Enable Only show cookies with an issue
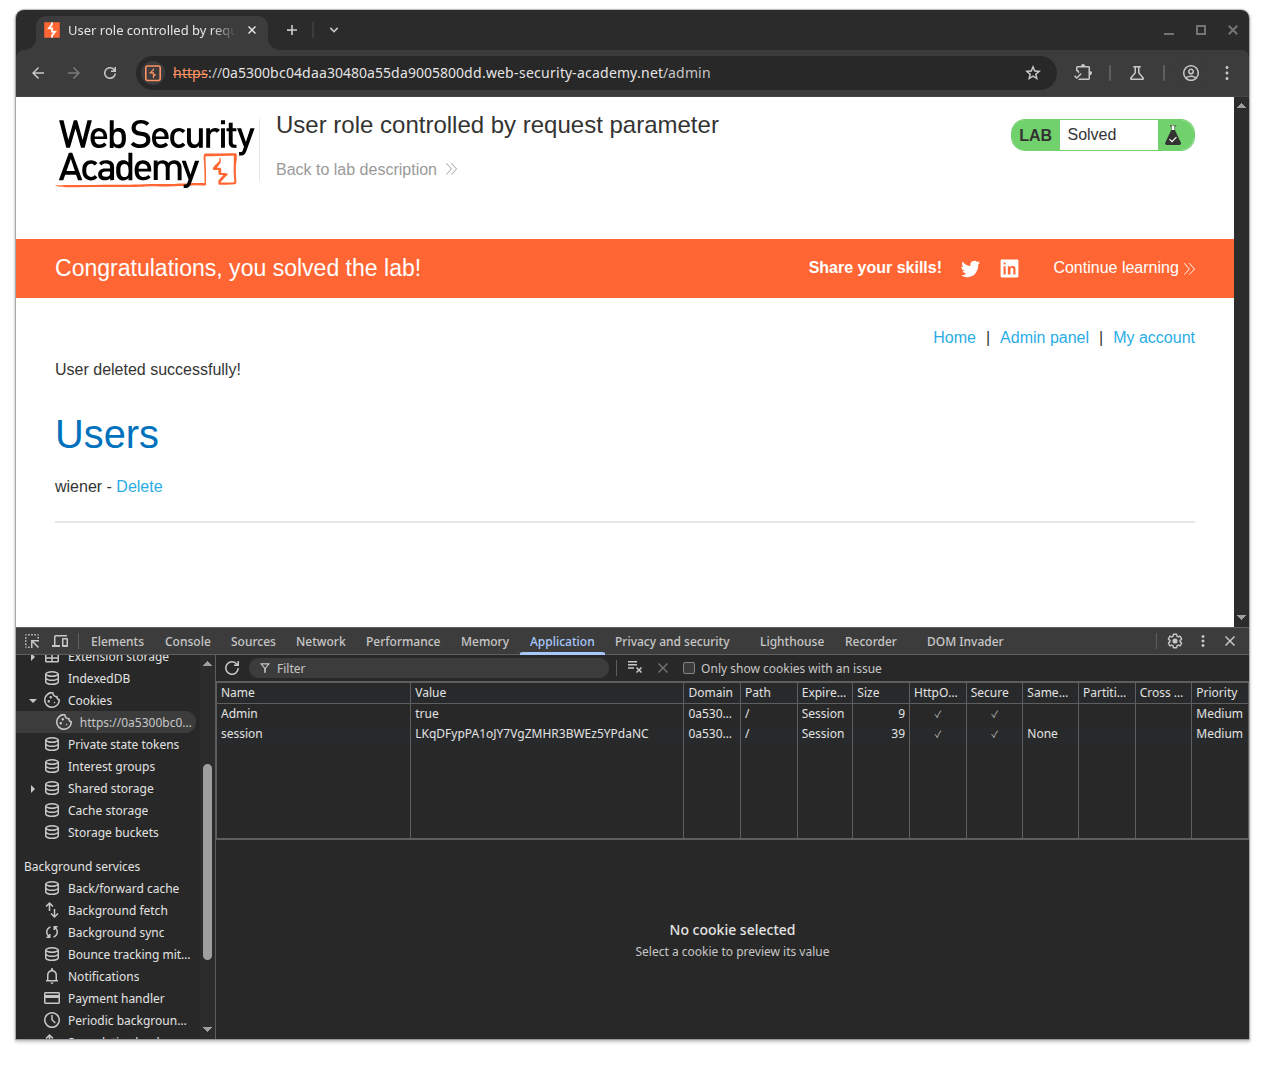 coord(689,668)
